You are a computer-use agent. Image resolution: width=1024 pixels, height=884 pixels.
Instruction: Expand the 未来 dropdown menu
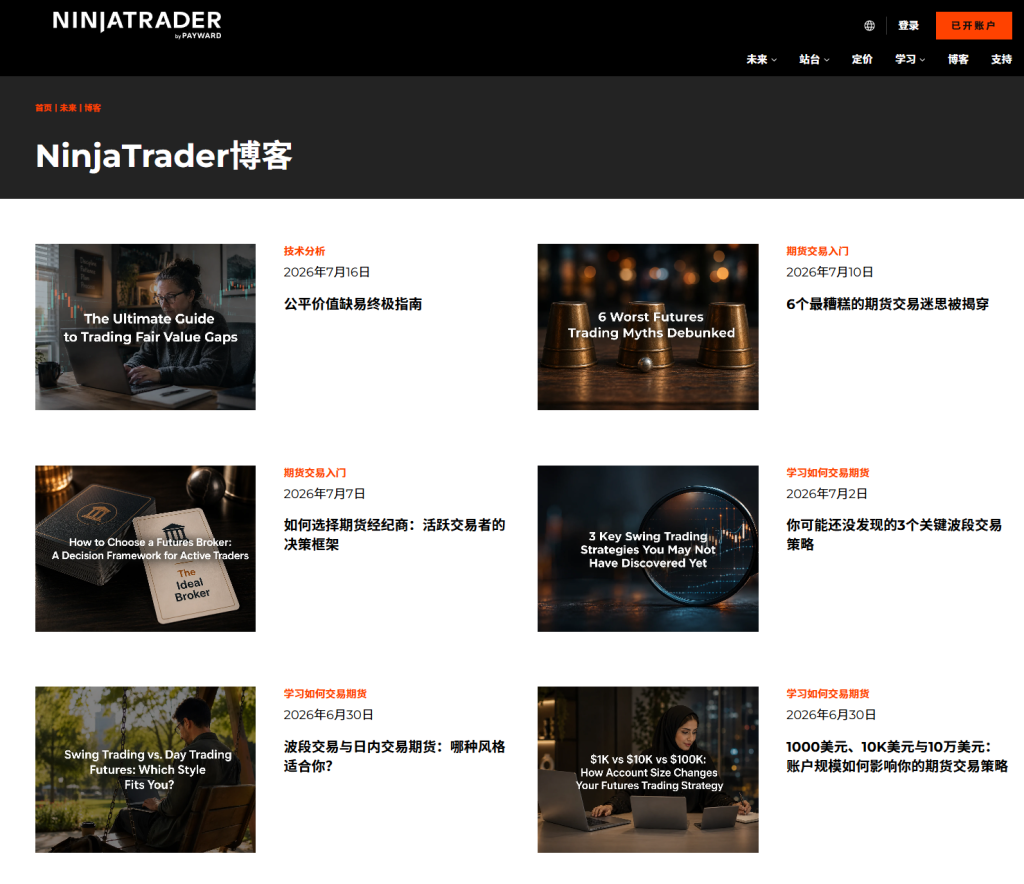761,59
